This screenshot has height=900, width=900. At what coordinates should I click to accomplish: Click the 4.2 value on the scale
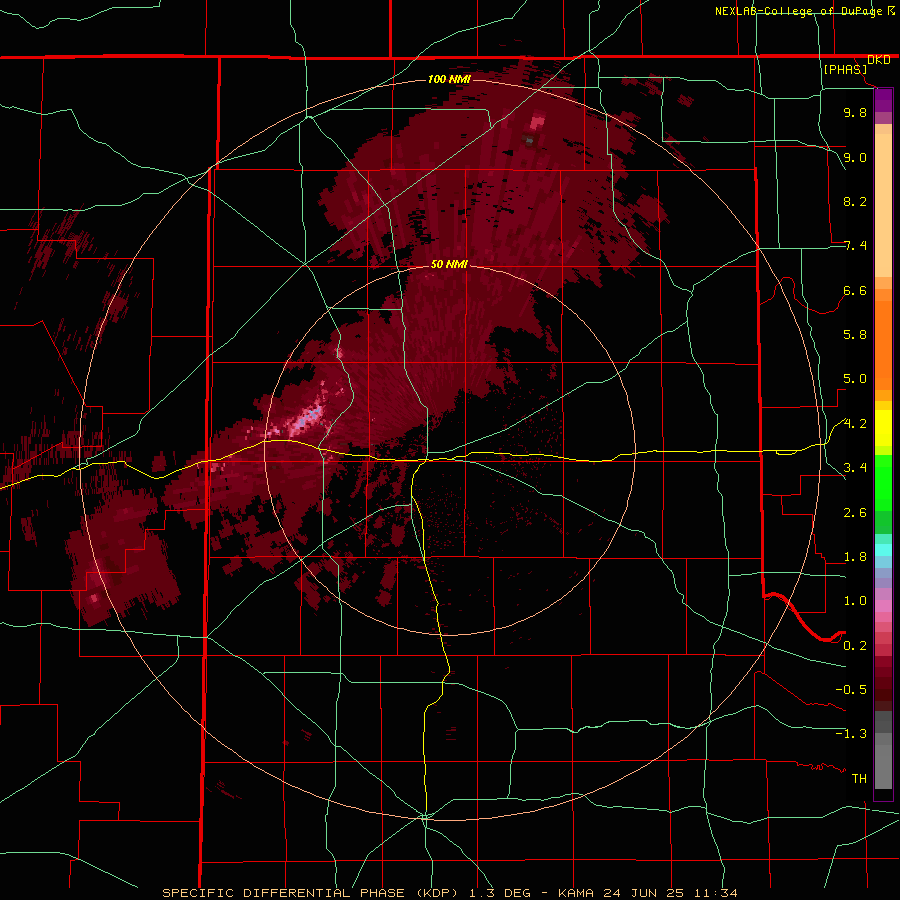pos(855,424)
